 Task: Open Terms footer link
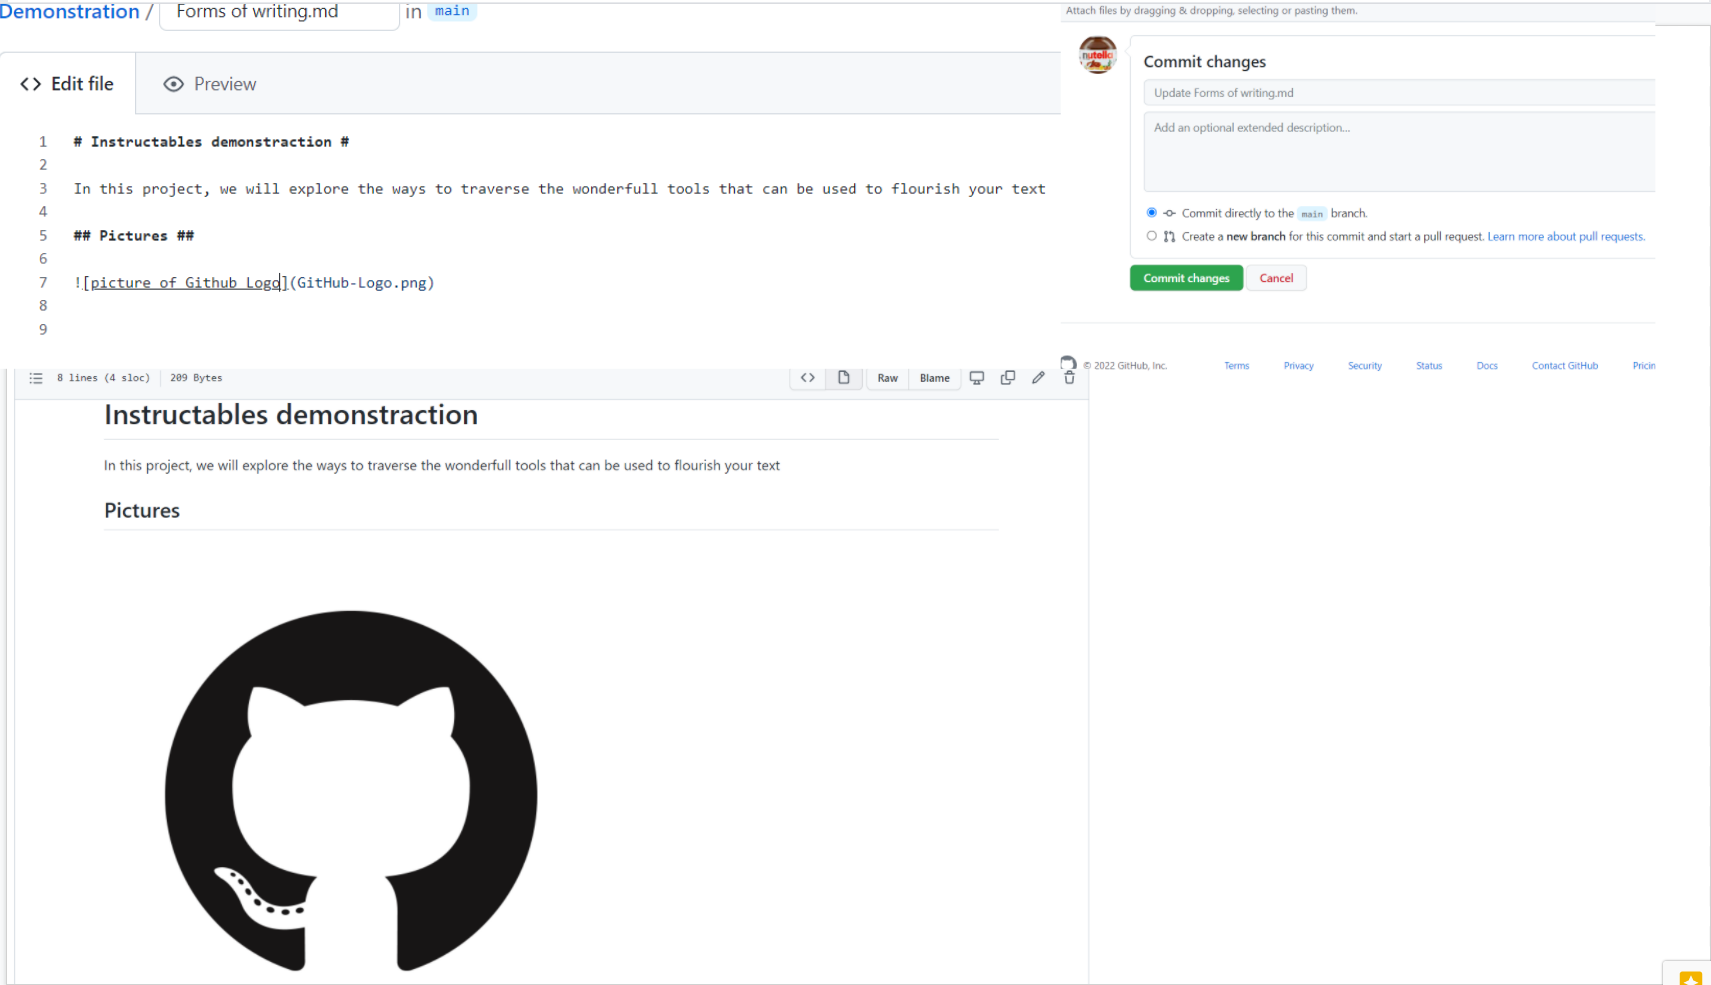(1237, 366)
